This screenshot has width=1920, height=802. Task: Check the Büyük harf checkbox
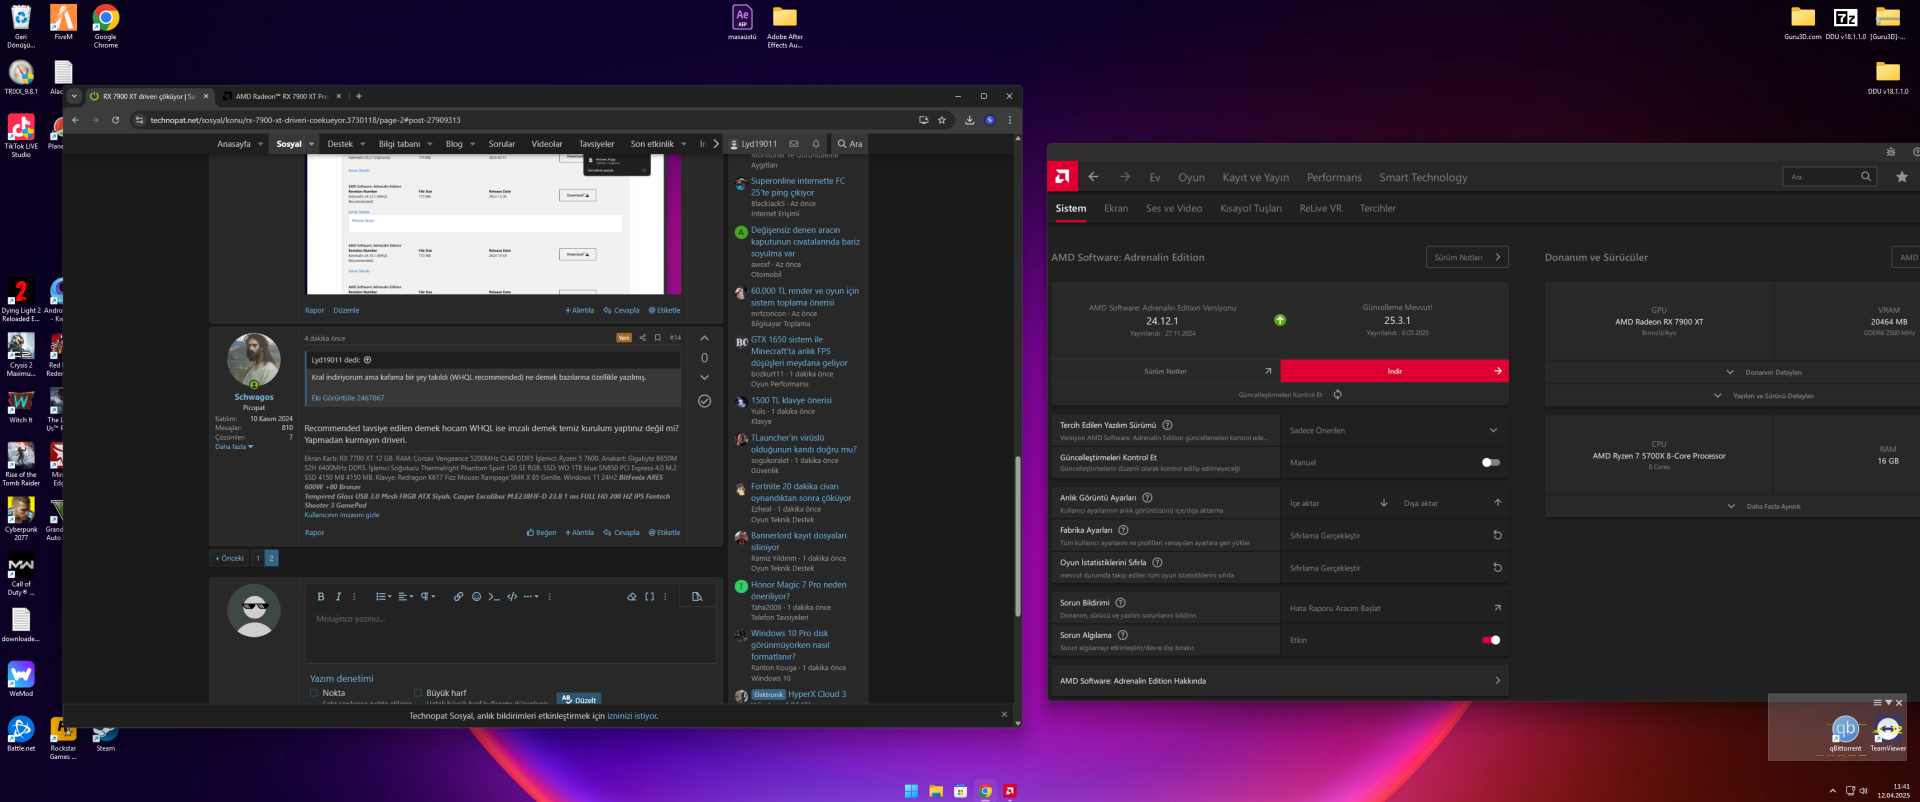click(x=418, y=693)
